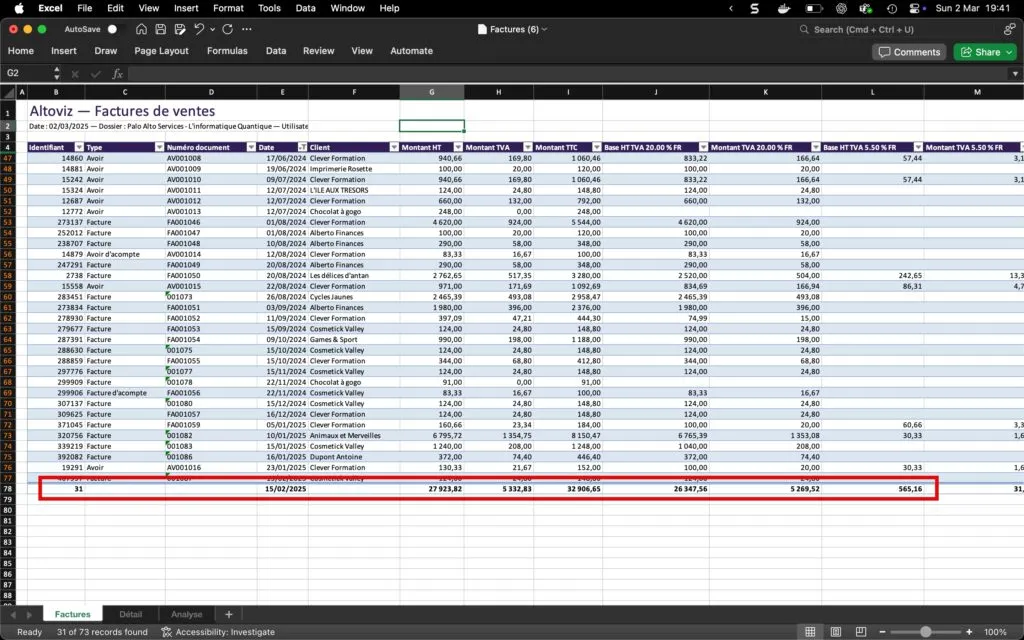Go to the previous sheet tab arrow
Image resolution: width=1024 pixels, height=640 pixels.
coord(13,615)
